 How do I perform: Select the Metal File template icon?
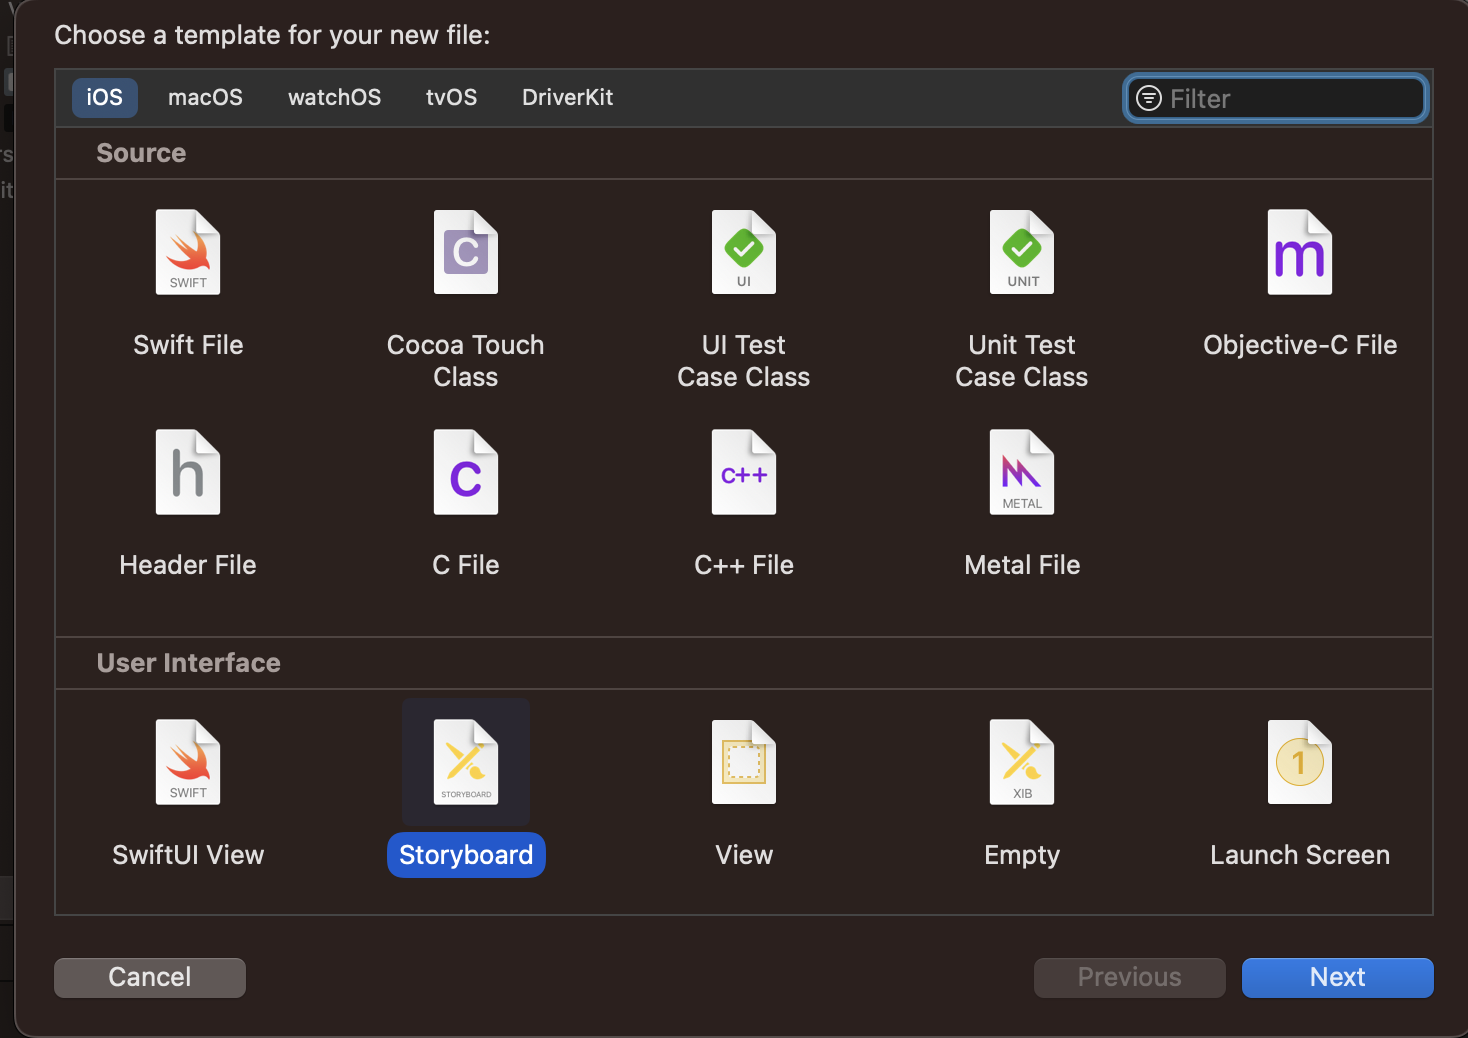[1022, 472]
